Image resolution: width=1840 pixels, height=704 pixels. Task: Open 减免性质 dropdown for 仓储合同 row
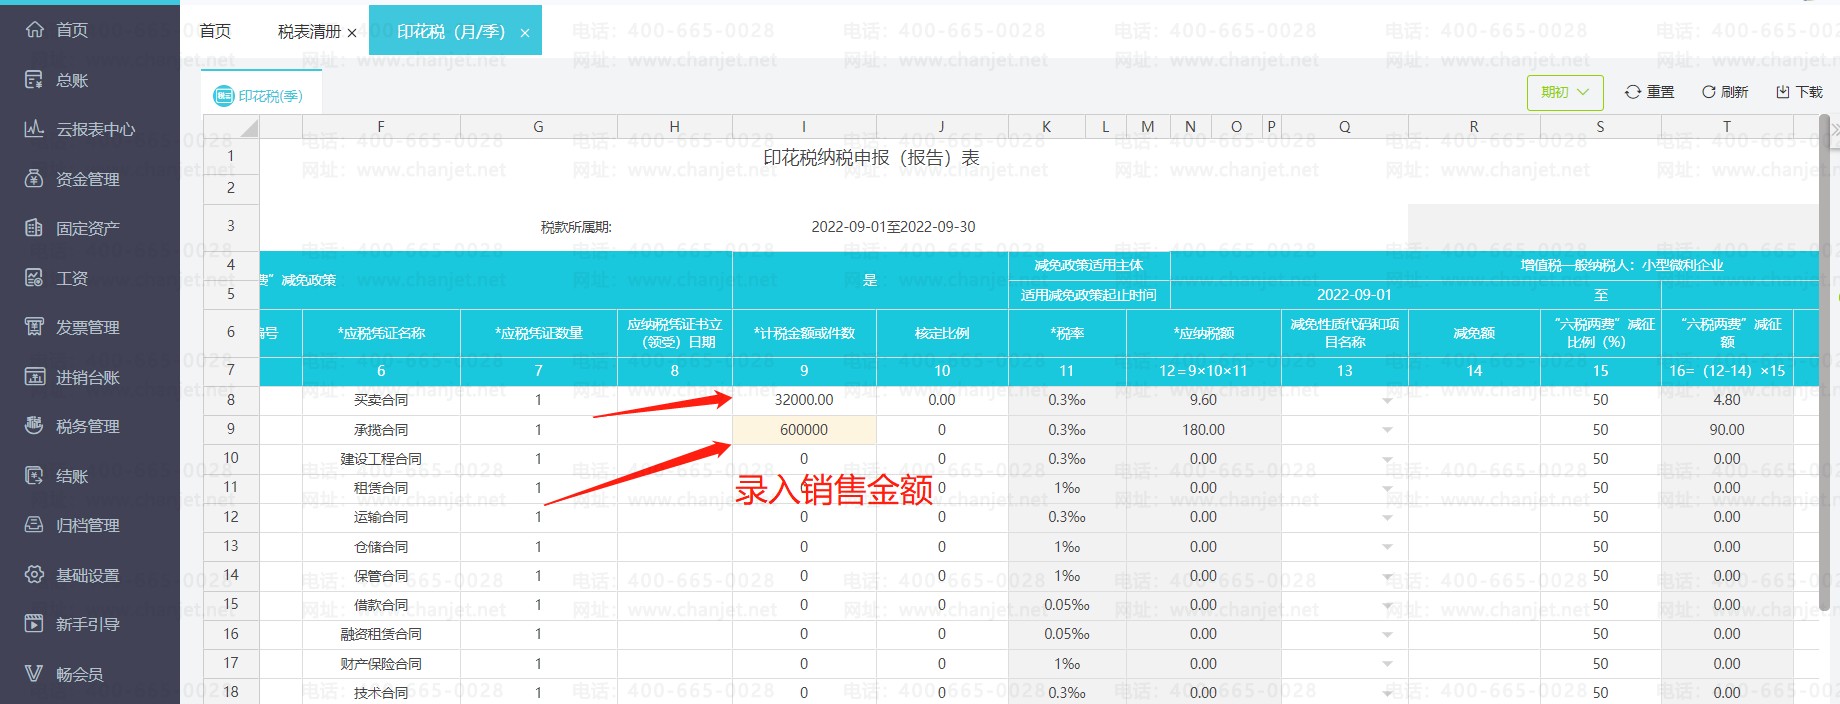click(1387, 547)
